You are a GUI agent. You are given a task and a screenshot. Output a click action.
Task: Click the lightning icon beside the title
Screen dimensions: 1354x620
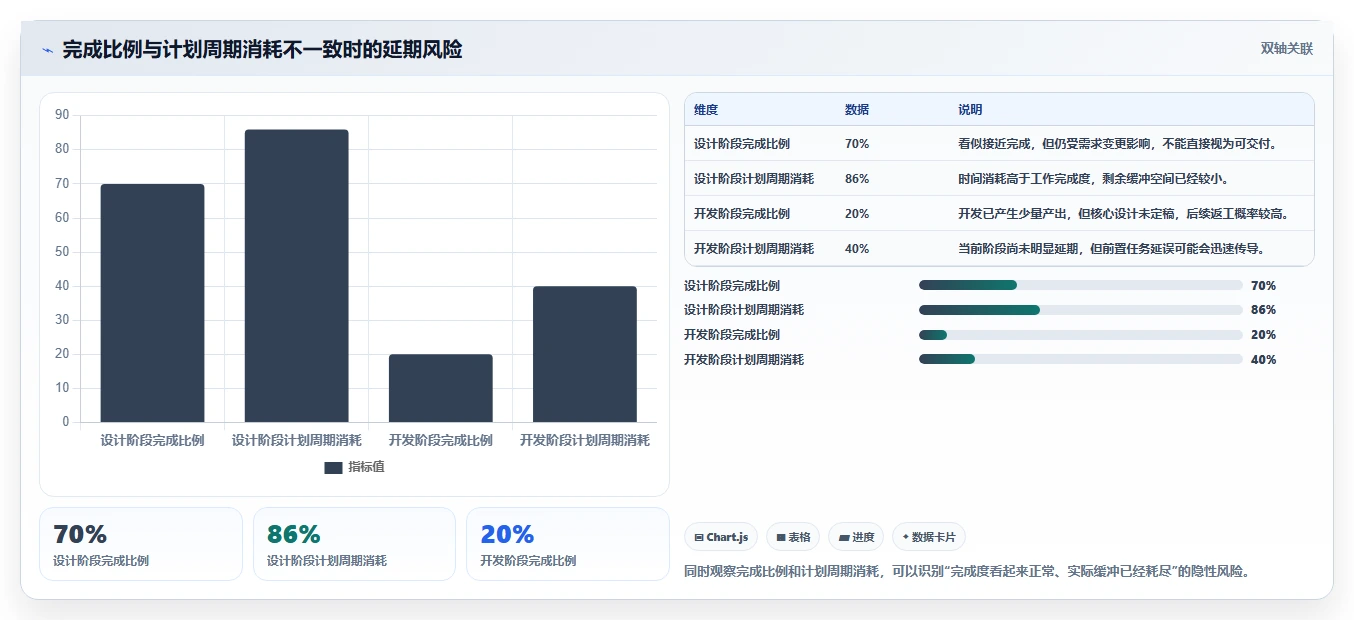(48, 49)
